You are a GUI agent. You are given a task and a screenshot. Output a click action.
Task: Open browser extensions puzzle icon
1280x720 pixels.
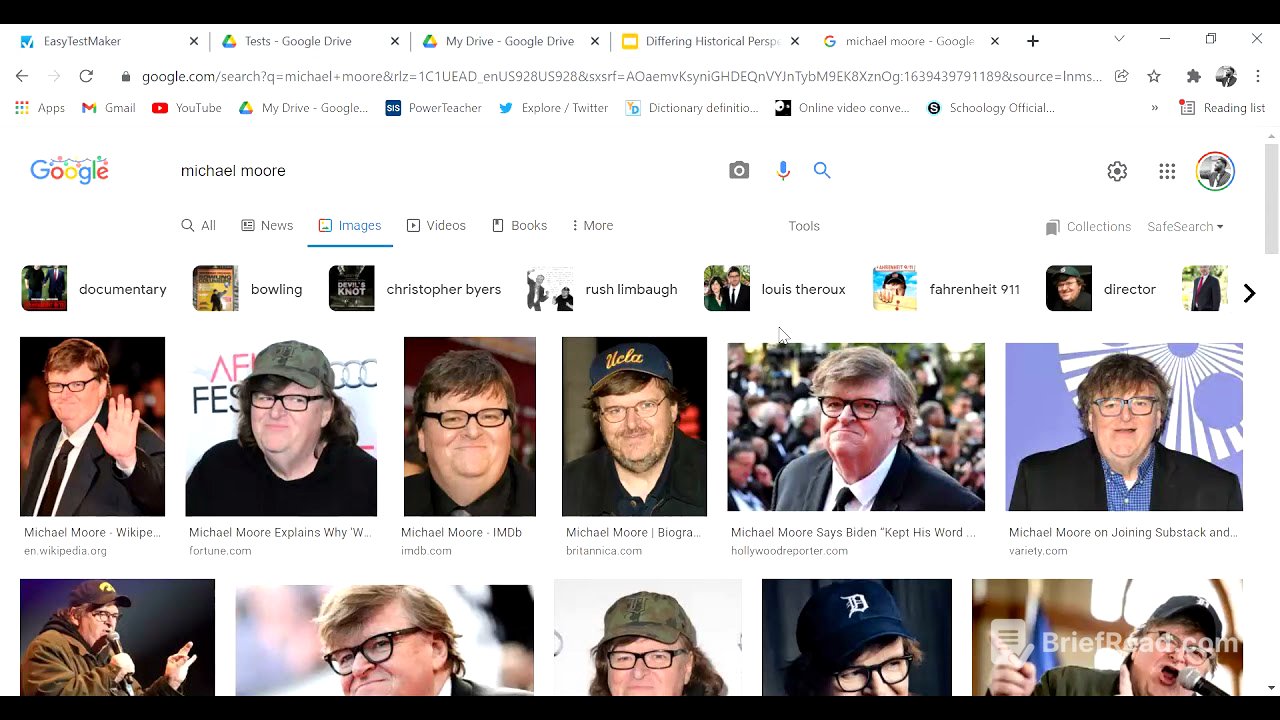tap(1193, 76)
